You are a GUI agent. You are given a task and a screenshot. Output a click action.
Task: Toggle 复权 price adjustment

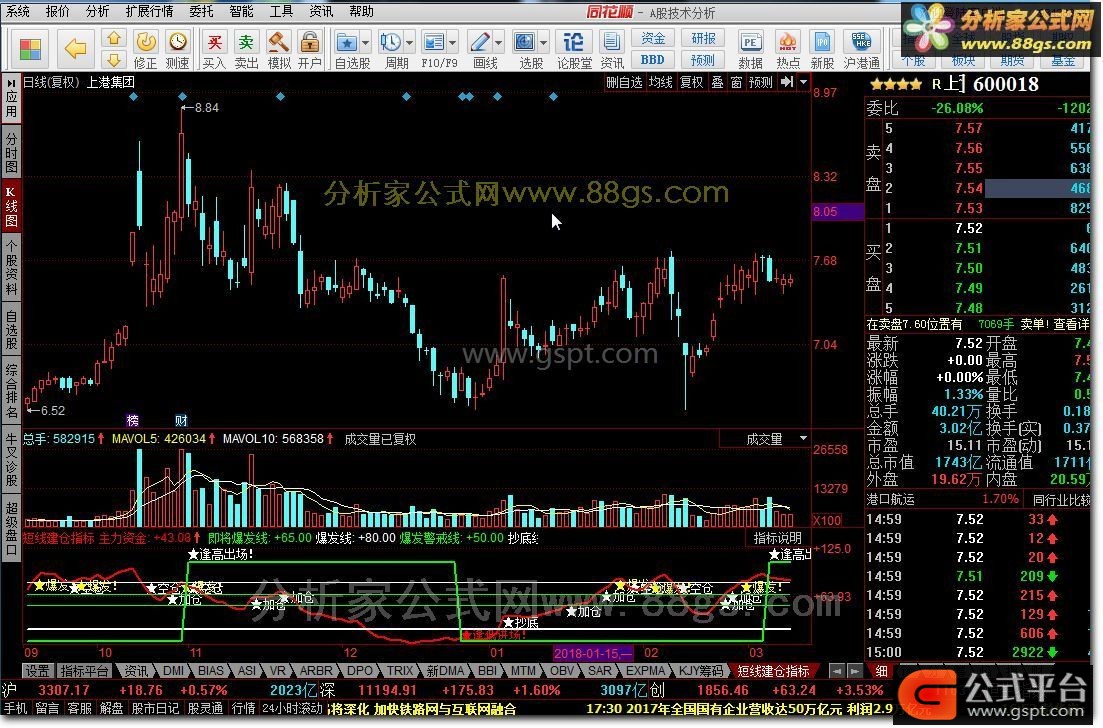pyautogui.click(x=691, y=82)
